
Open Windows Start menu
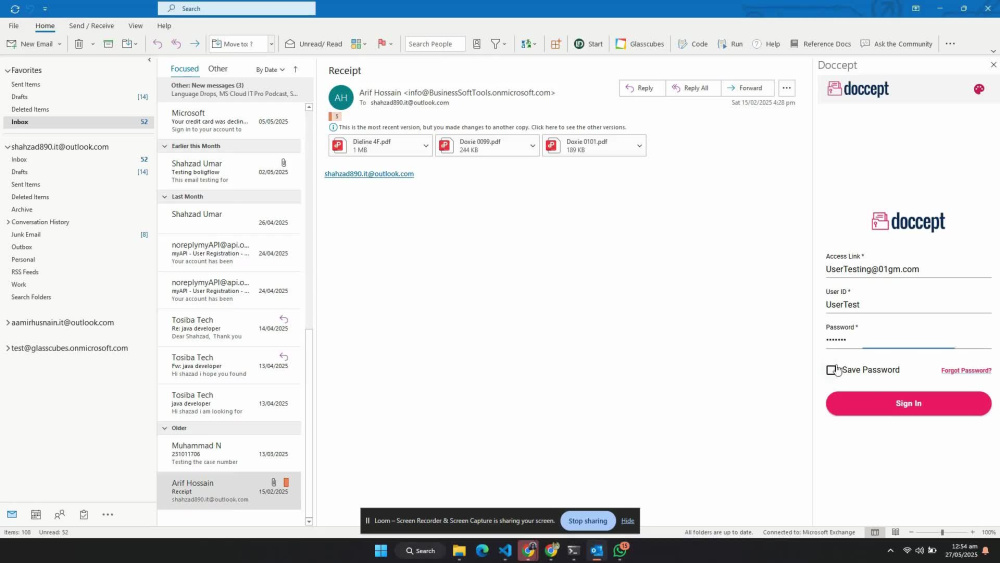tap(381, 551)
